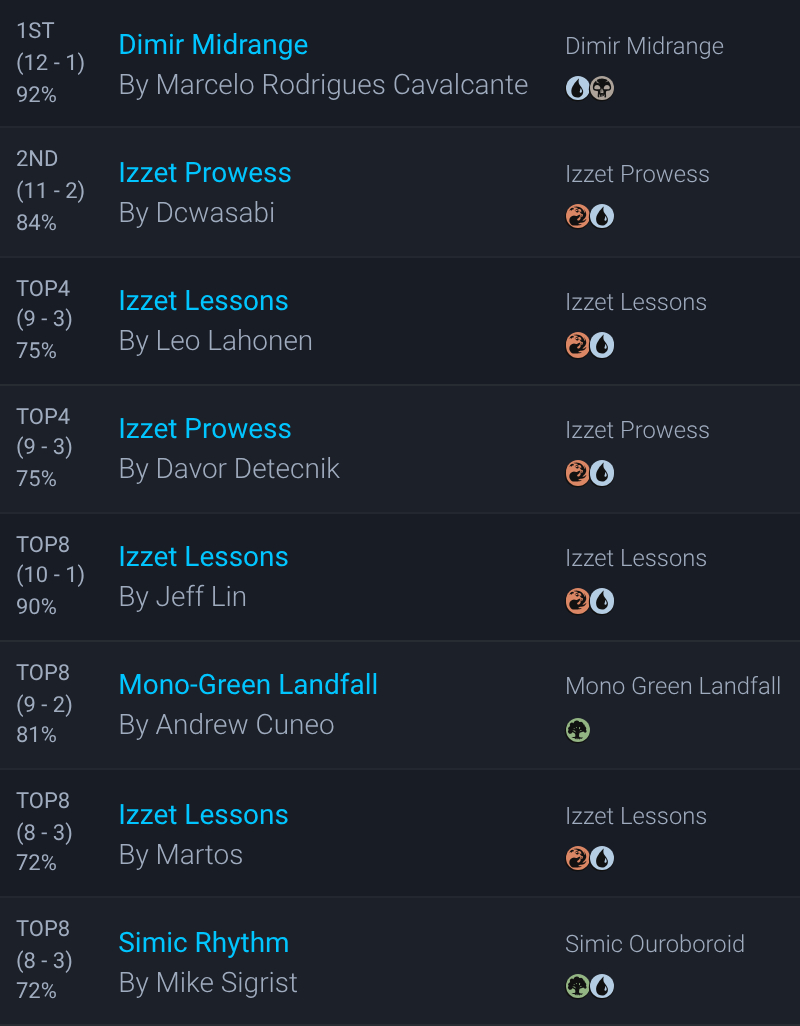This screenshot has height=1026, width=800.
Task: Click the blue mana symbol in Martos's row
Action: point(602,858)
